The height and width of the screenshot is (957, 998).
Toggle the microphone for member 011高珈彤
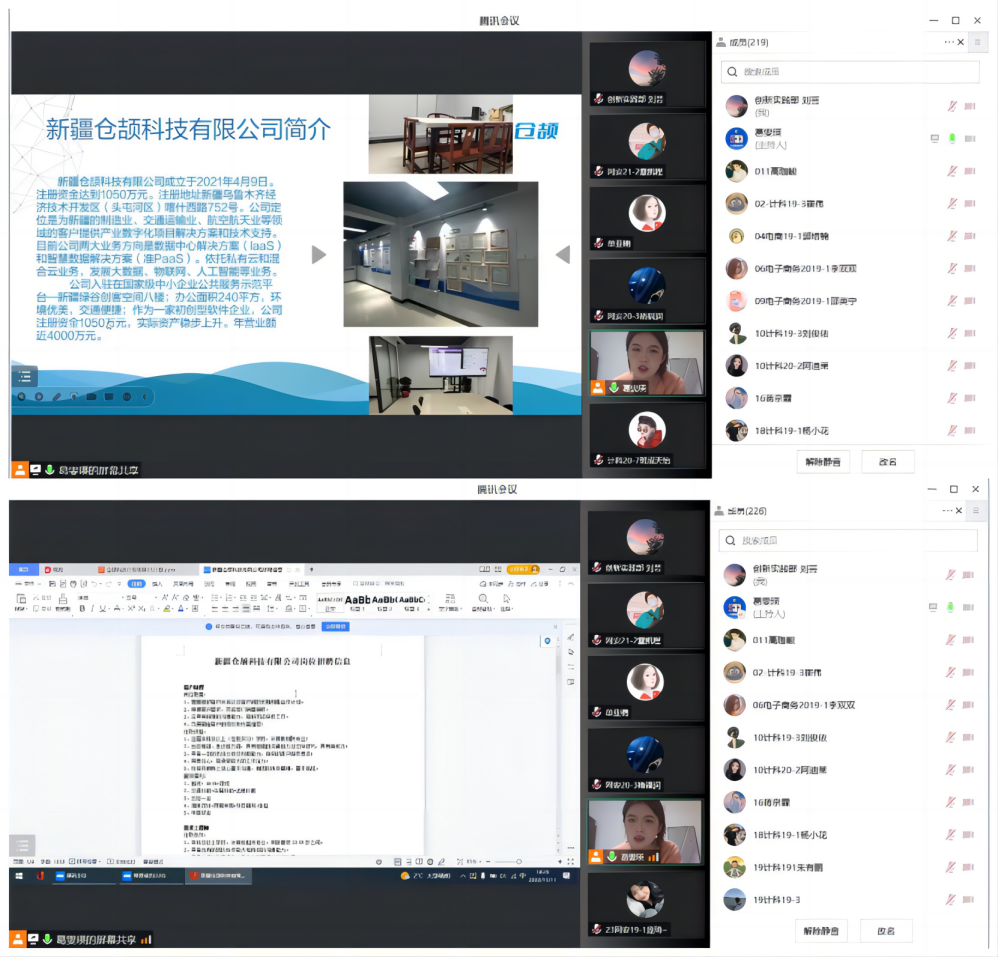pos(952,170)
